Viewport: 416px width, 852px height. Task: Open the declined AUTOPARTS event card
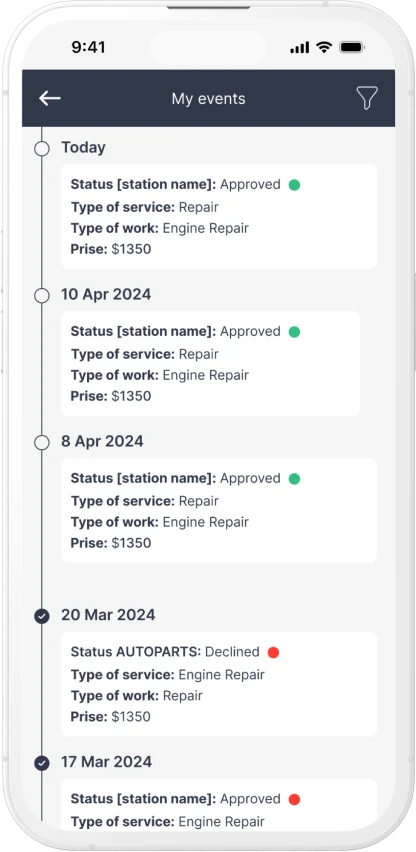[219, 684]
